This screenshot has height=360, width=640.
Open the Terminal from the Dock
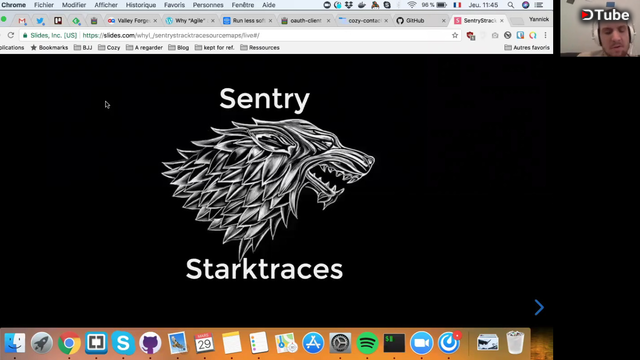394,342
